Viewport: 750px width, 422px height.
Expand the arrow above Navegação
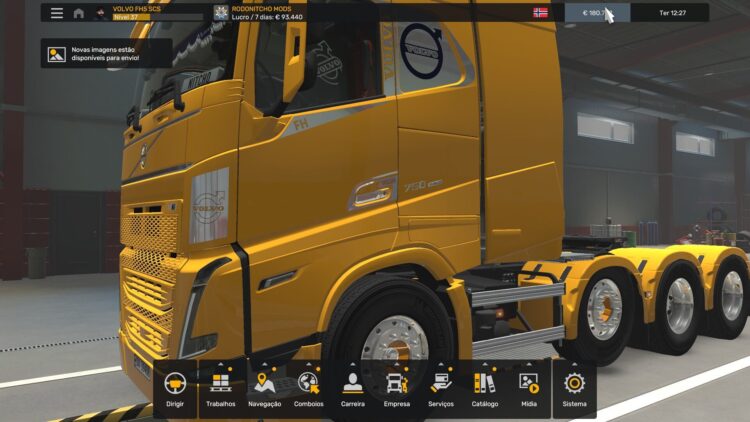[x=265, y=365]
